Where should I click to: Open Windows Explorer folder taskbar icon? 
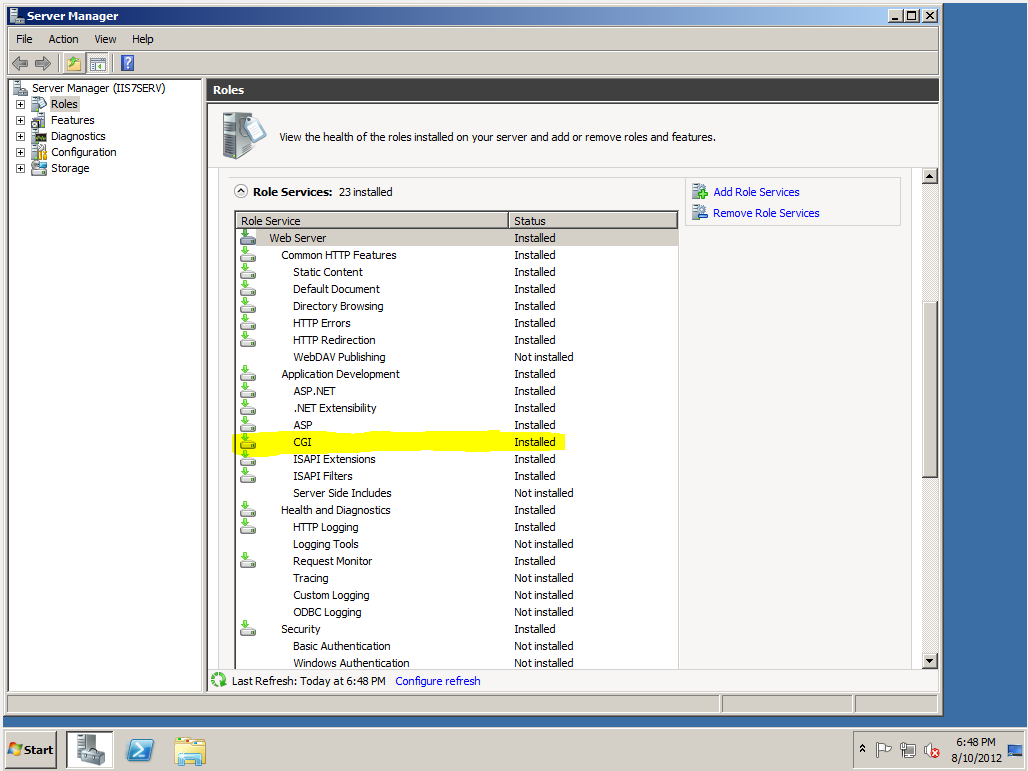point(190,751)
